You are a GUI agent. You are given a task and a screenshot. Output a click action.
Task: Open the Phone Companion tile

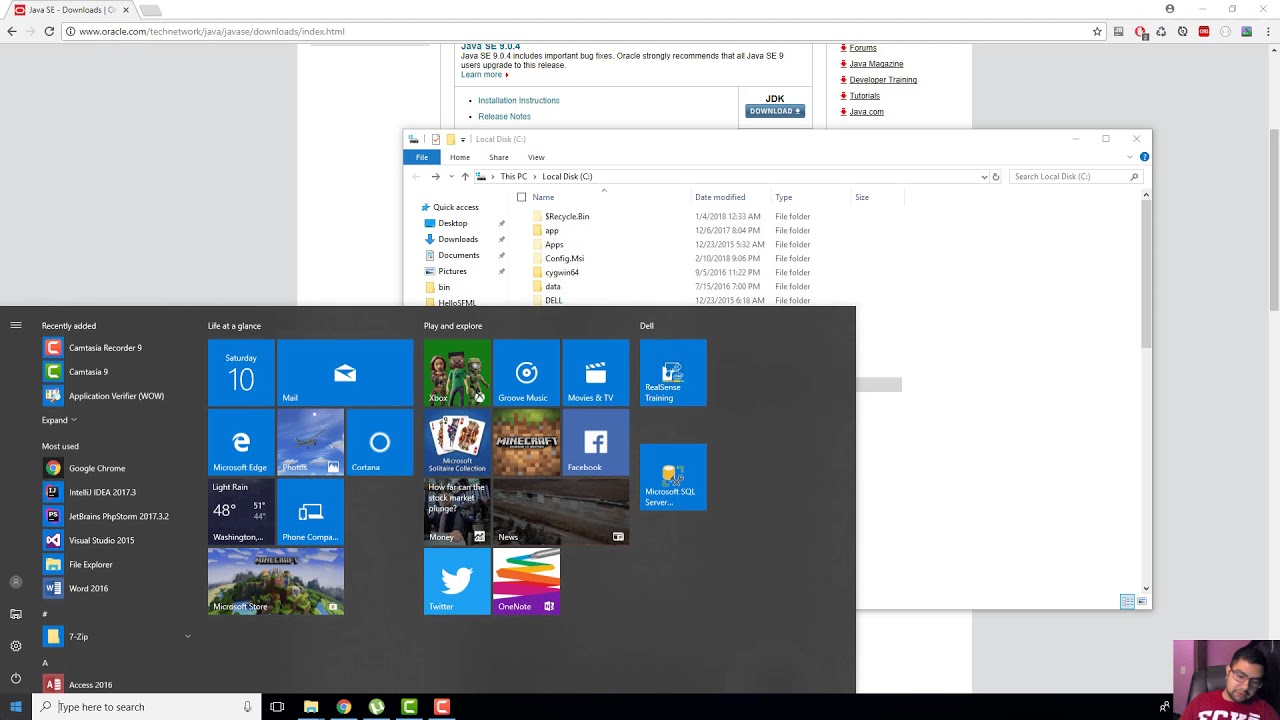pos(310,512)
